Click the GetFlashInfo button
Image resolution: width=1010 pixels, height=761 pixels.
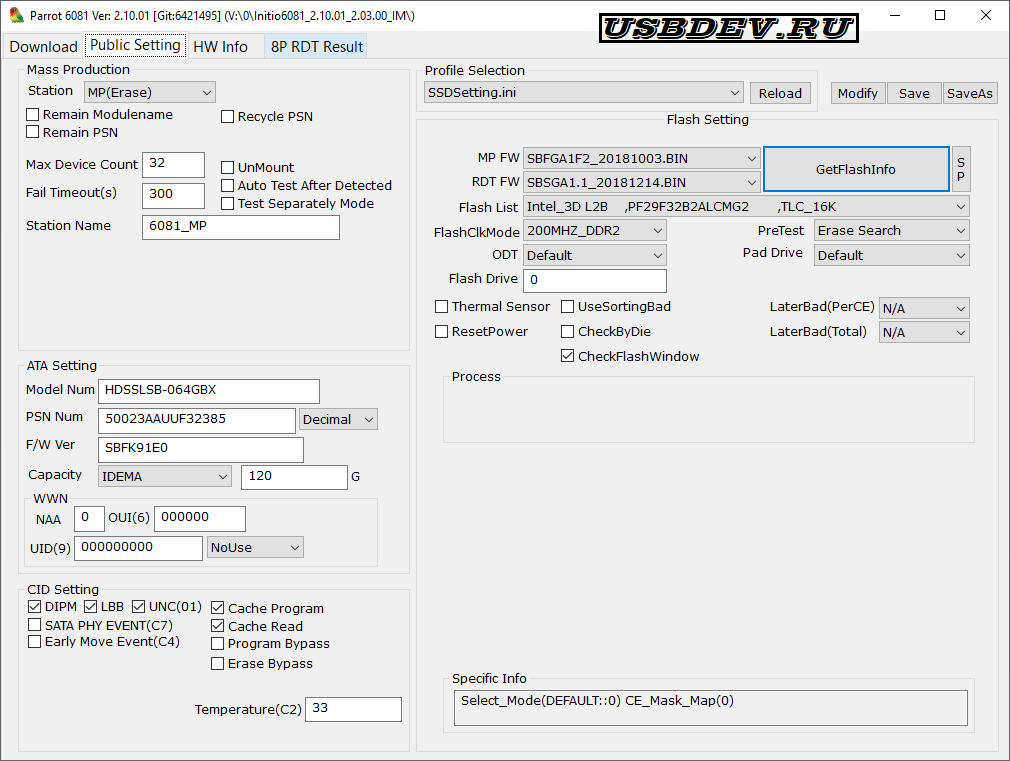pos(856,169)
